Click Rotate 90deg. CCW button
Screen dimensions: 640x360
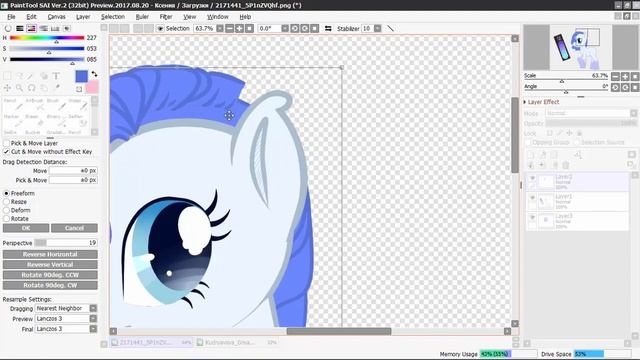pos(50,275)
